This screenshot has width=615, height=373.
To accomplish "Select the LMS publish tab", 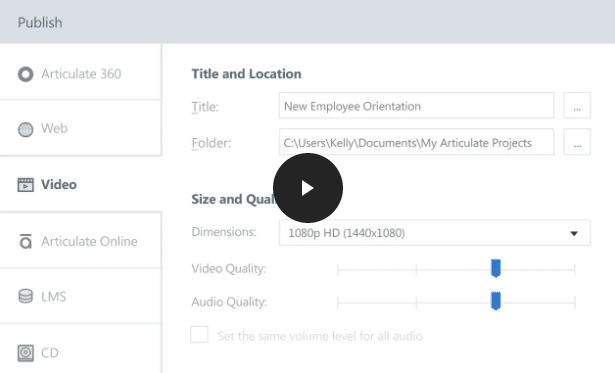I will tap(80, 296).
